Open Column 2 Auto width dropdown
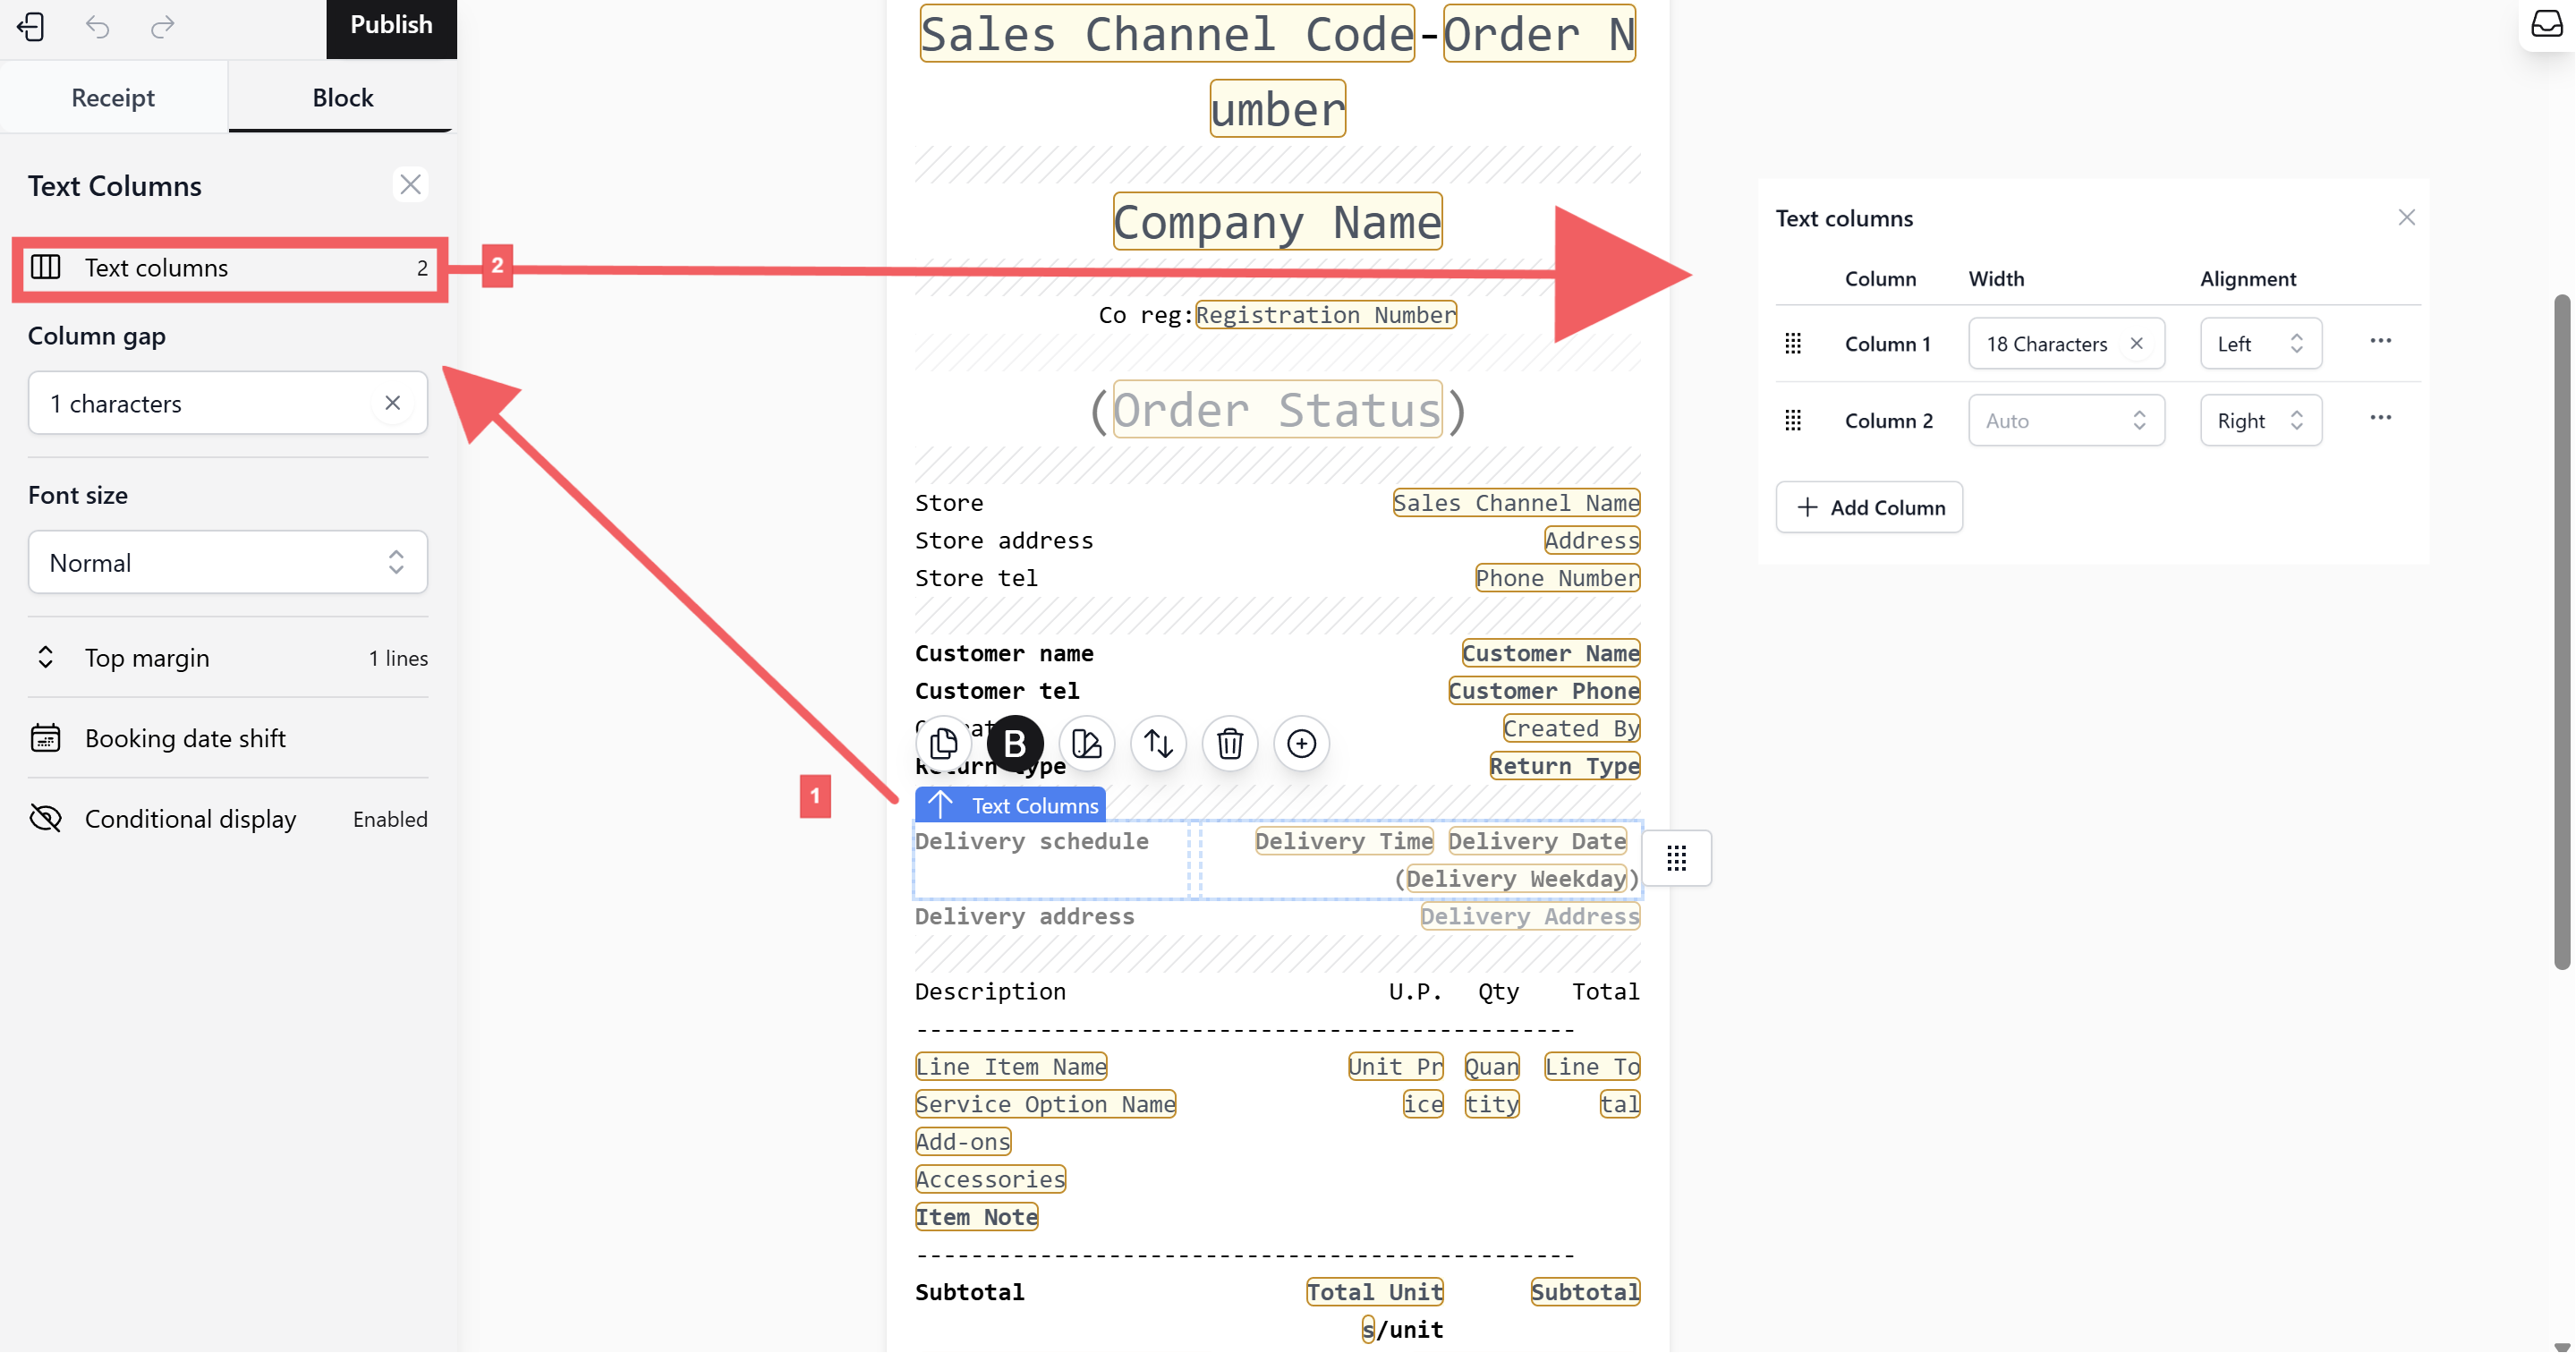This screenshot has width=2576, height=1353. 2066,420
